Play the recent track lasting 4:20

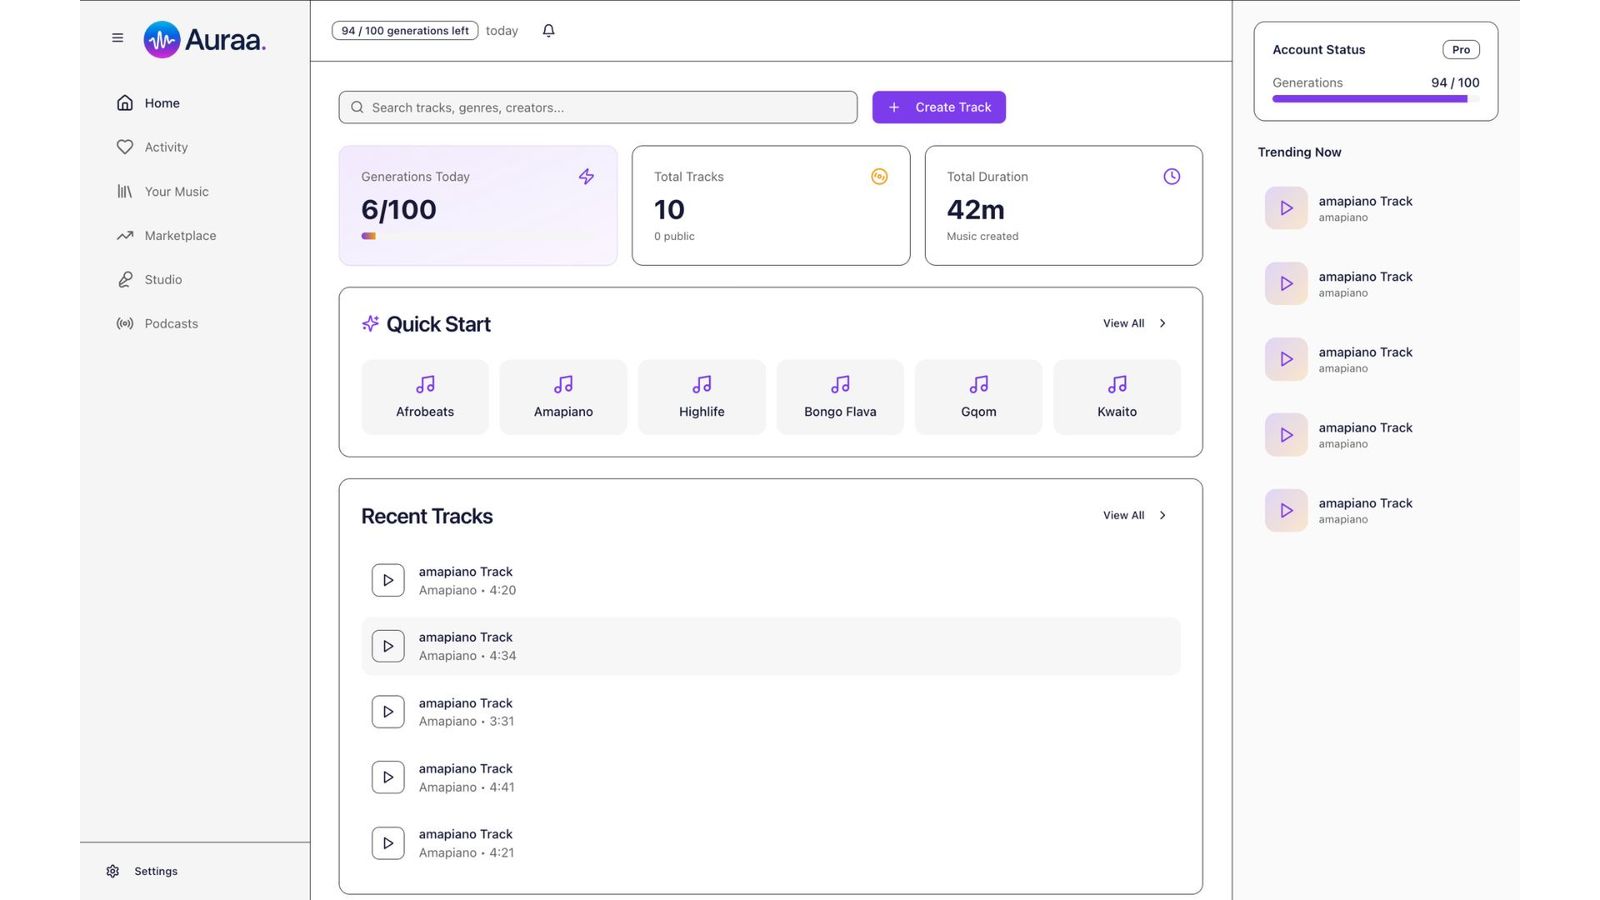[388, 580]
